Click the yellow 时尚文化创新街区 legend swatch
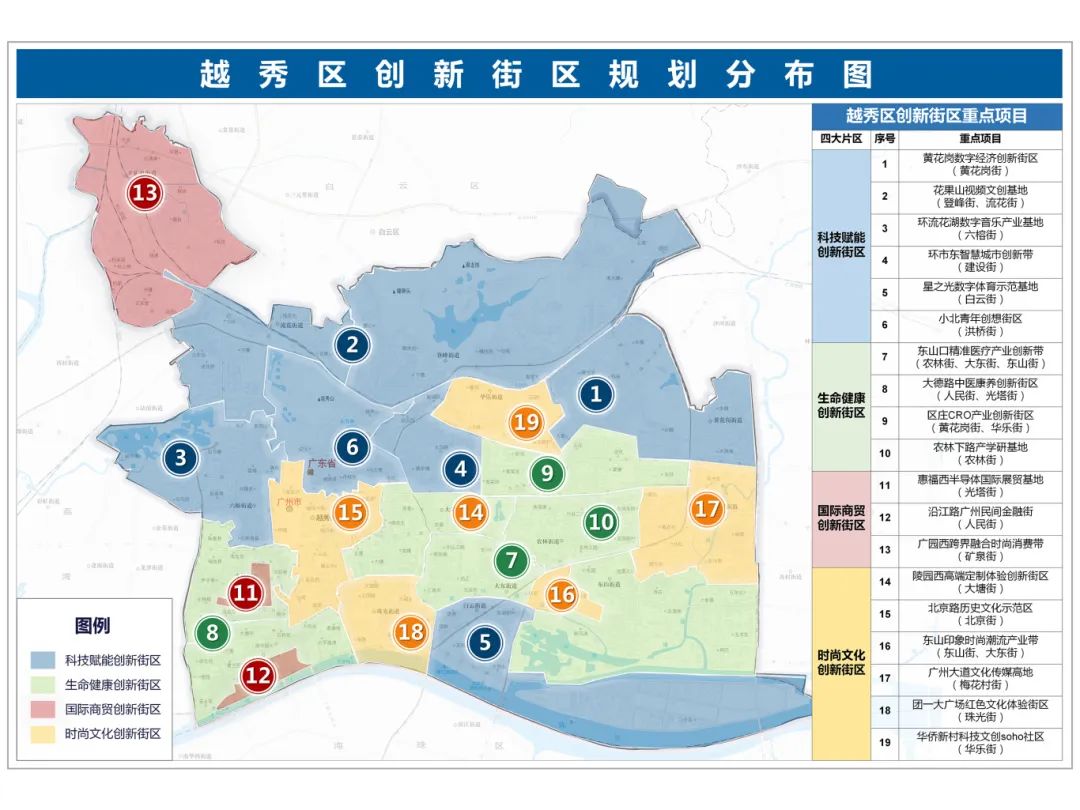1080x810 pixels. pyautogui.click(x=43, y=733)
